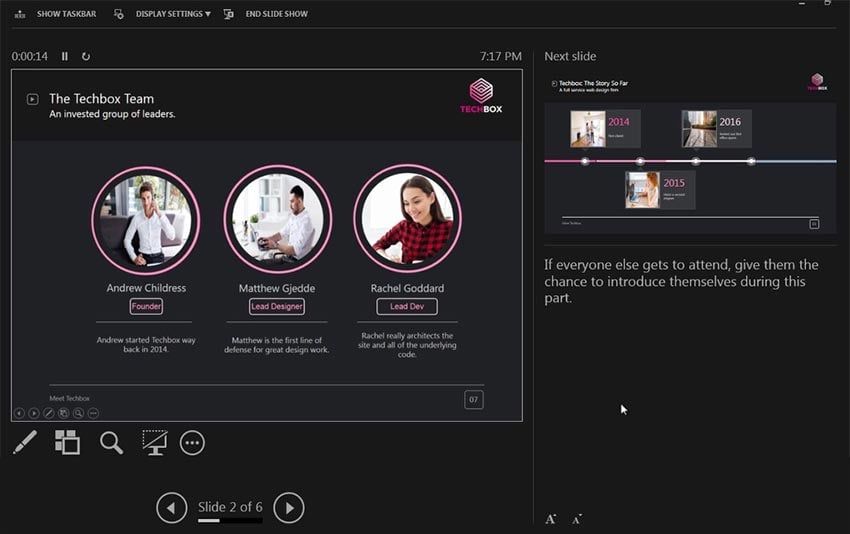The image size is (850, 534).
Task: Click the Lead Designer label on slide
Action: coord(277,307)
